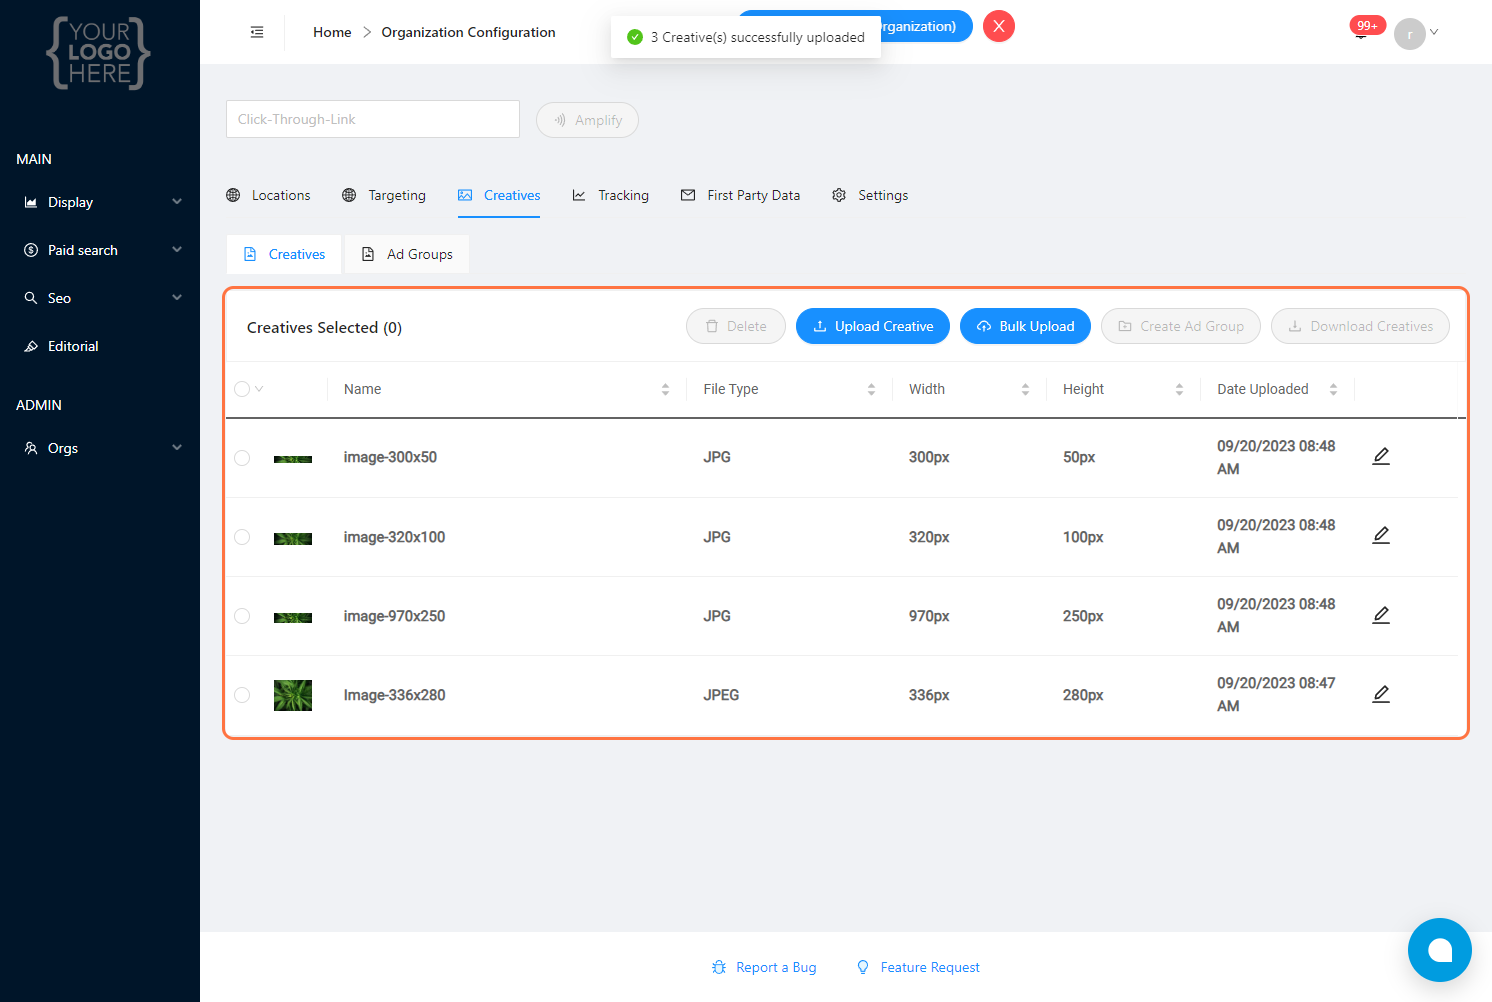Sort by Date Uploaded column
The height and width of the screenshot is (1002, 1492).
pos(1333,389)
